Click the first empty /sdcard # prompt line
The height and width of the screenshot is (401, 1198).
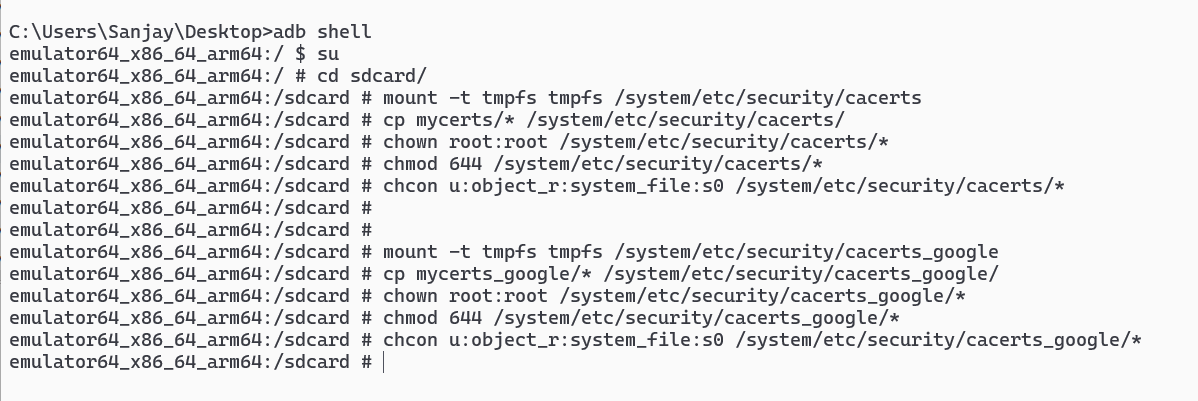(190, 209)
